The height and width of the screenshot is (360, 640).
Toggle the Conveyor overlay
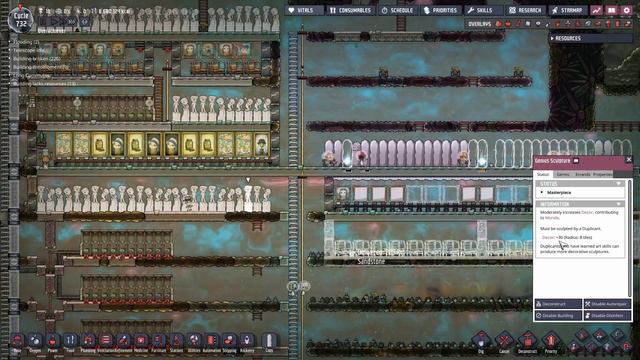tap(628, 24)
